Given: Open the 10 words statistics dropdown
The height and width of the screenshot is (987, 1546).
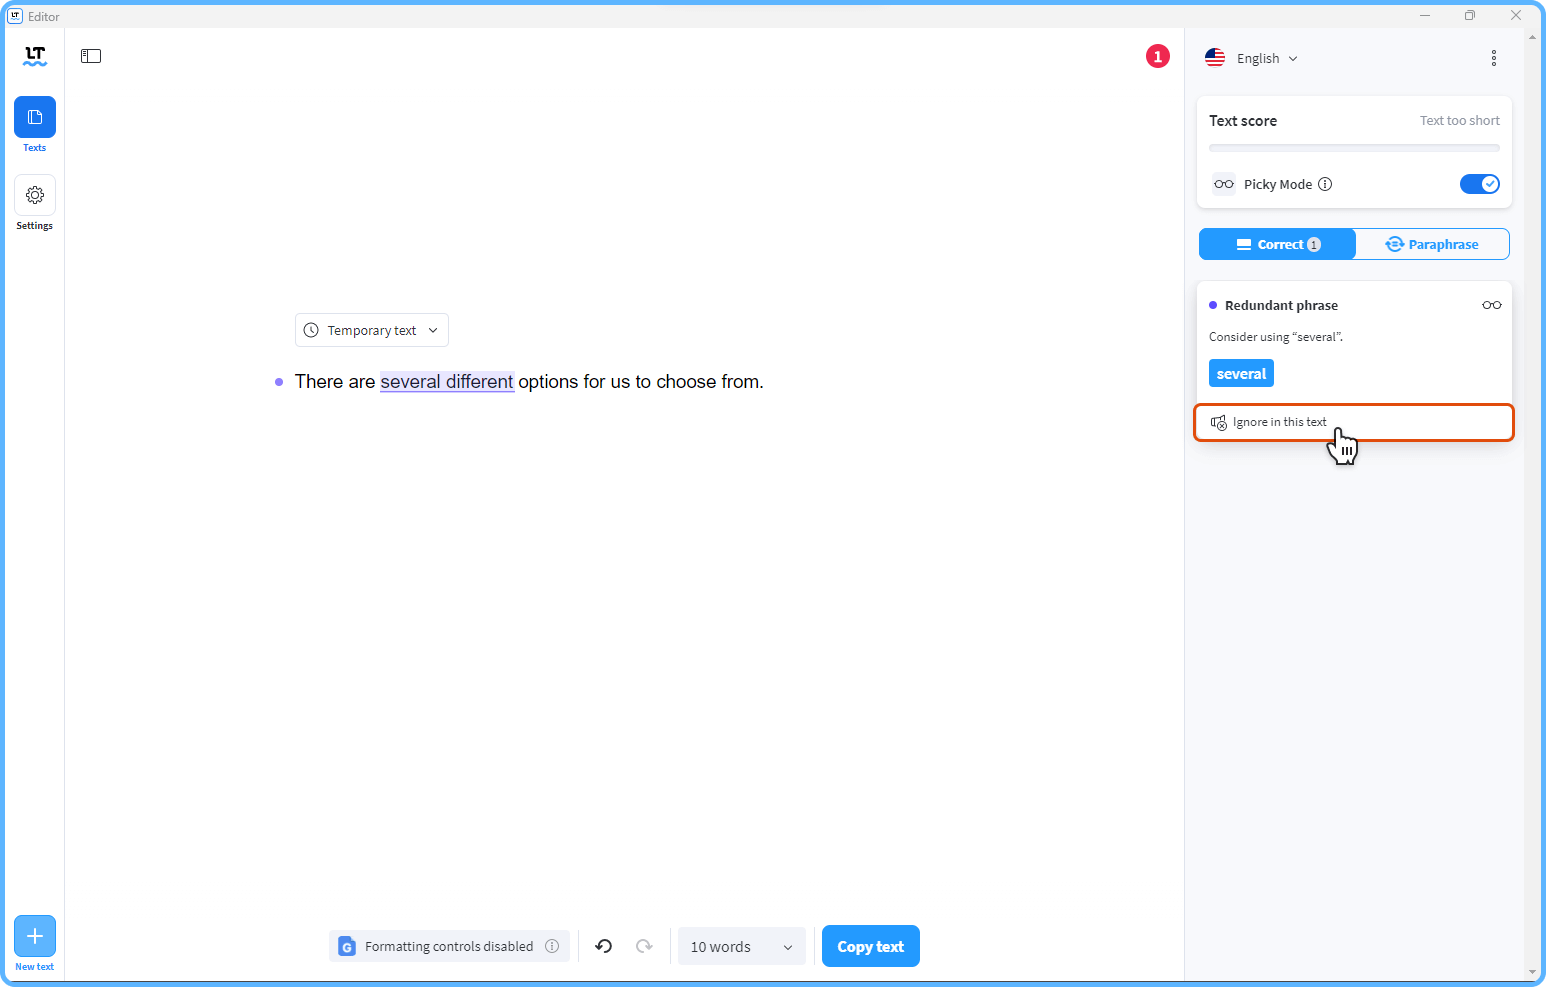Looking at the screenshot, I should [742, 946].
